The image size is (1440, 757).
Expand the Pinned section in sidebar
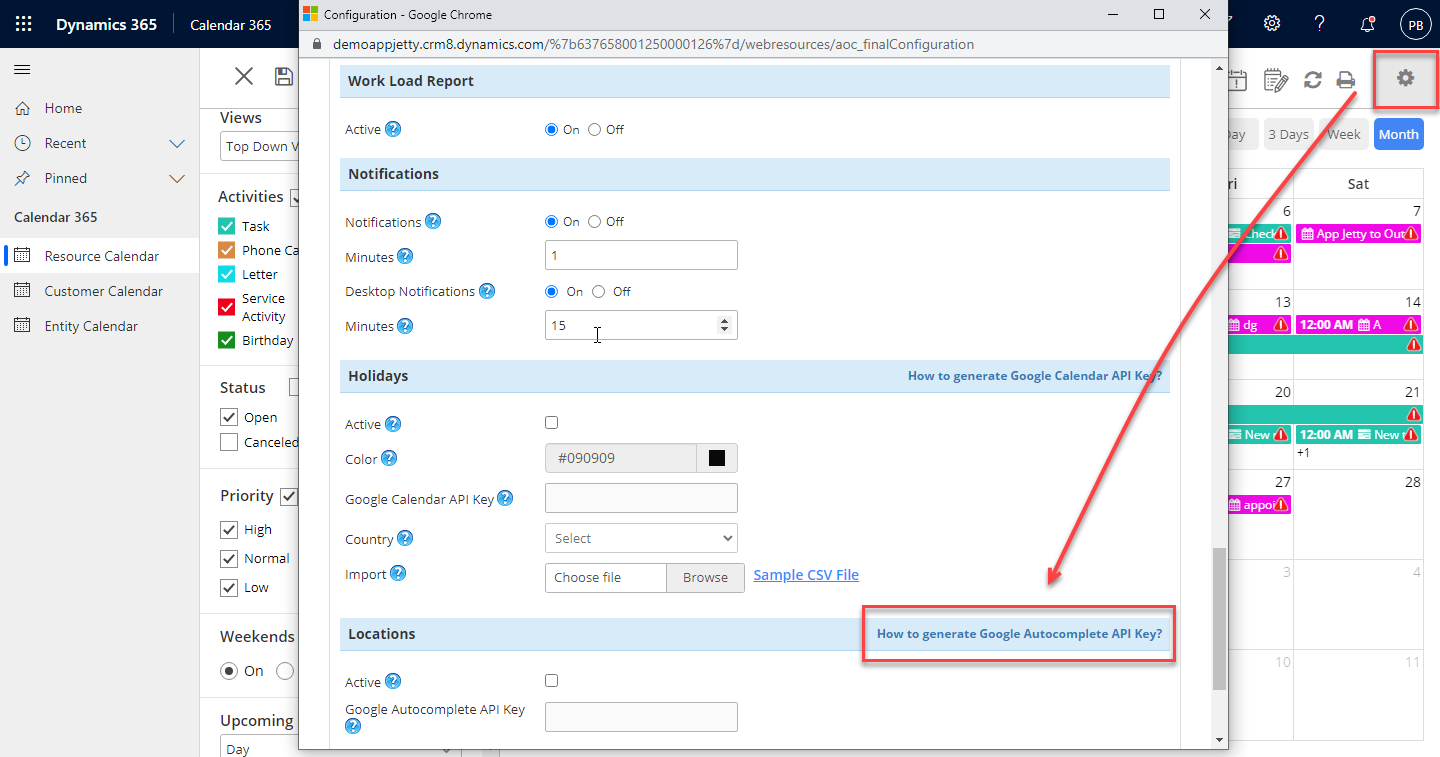click(x=177, y=178)
